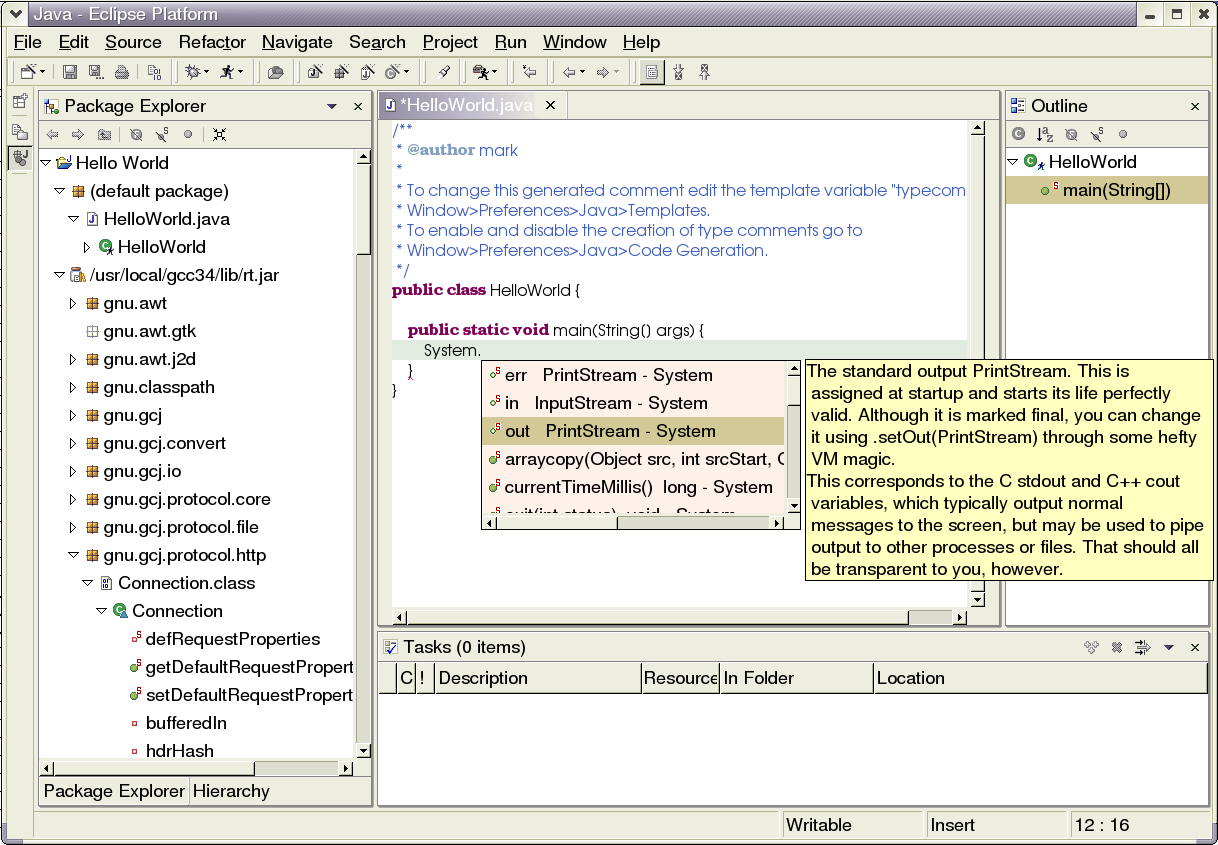Image resolution: width=1218 pixels, height=845 pixels.
Task: Collapse the Hello World project node
Action: pos(46,163)
